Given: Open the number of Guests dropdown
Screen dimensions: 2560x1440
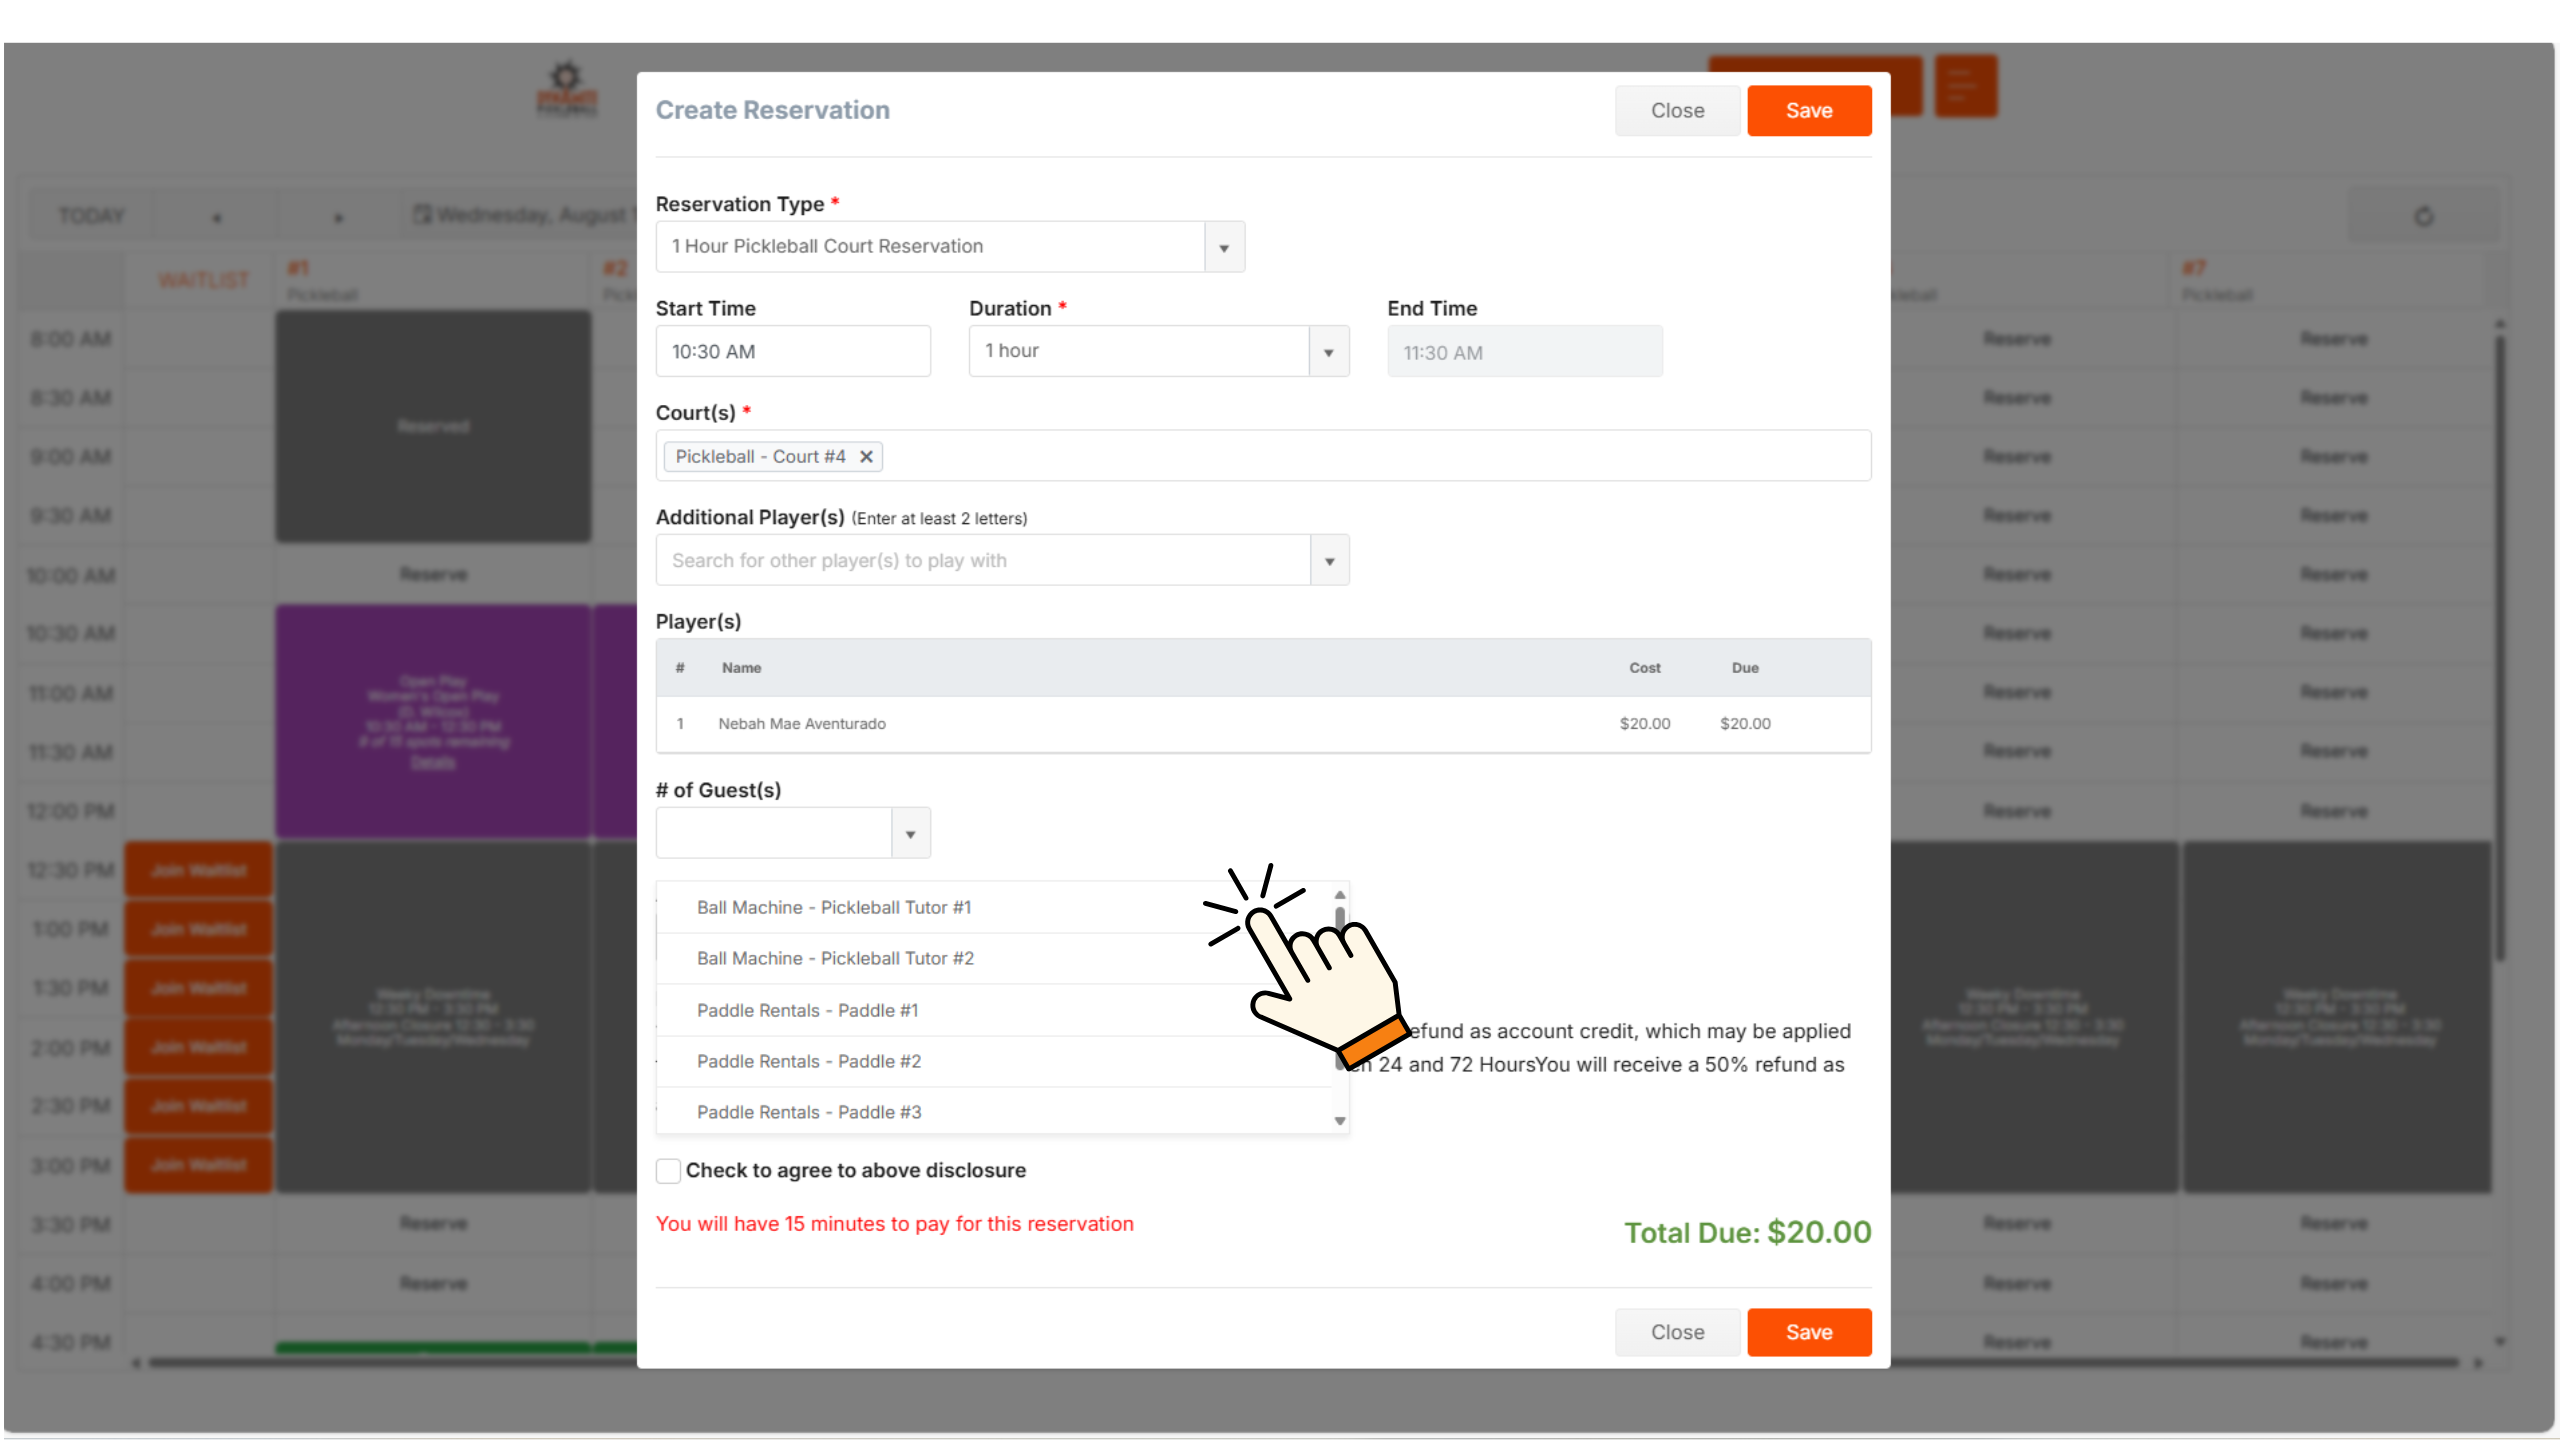Looking at the screenshot, I should [x=910, y=834].
